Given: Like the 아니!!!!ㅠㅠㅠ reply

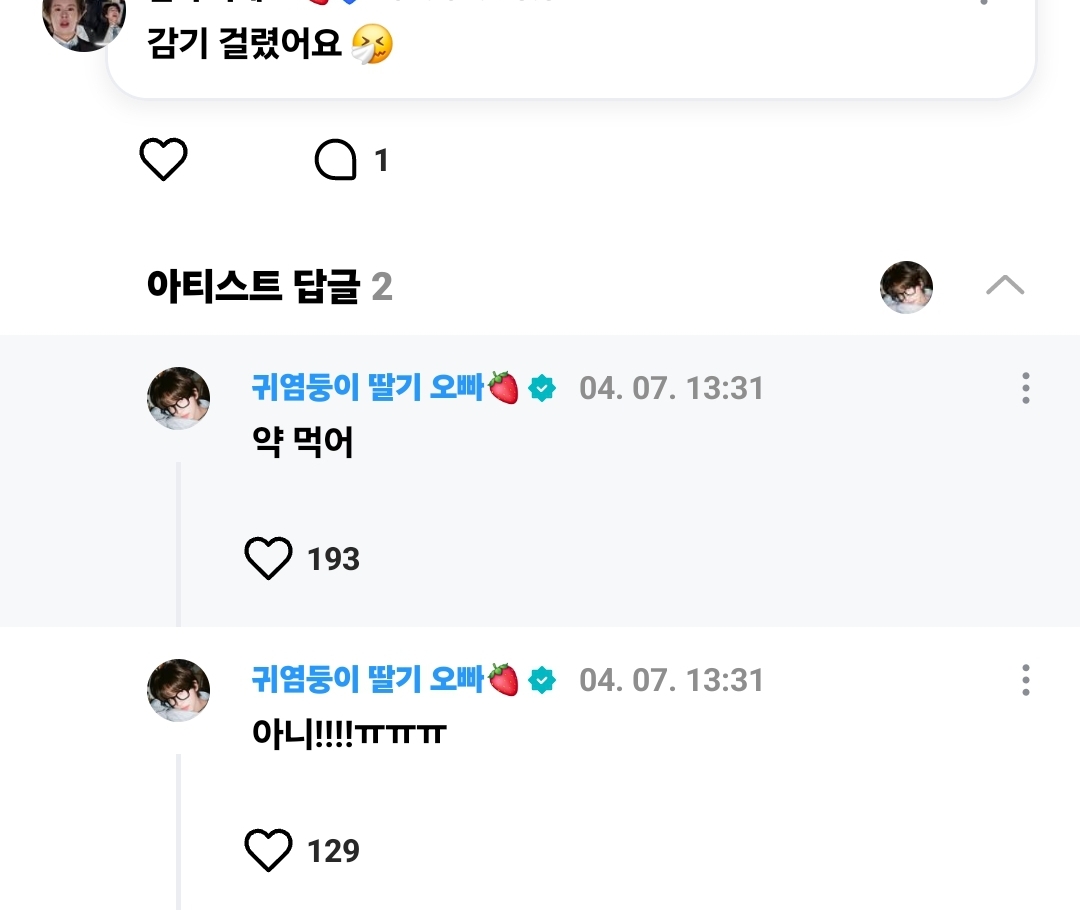Looking at the screenshot, I should [268, 850].
